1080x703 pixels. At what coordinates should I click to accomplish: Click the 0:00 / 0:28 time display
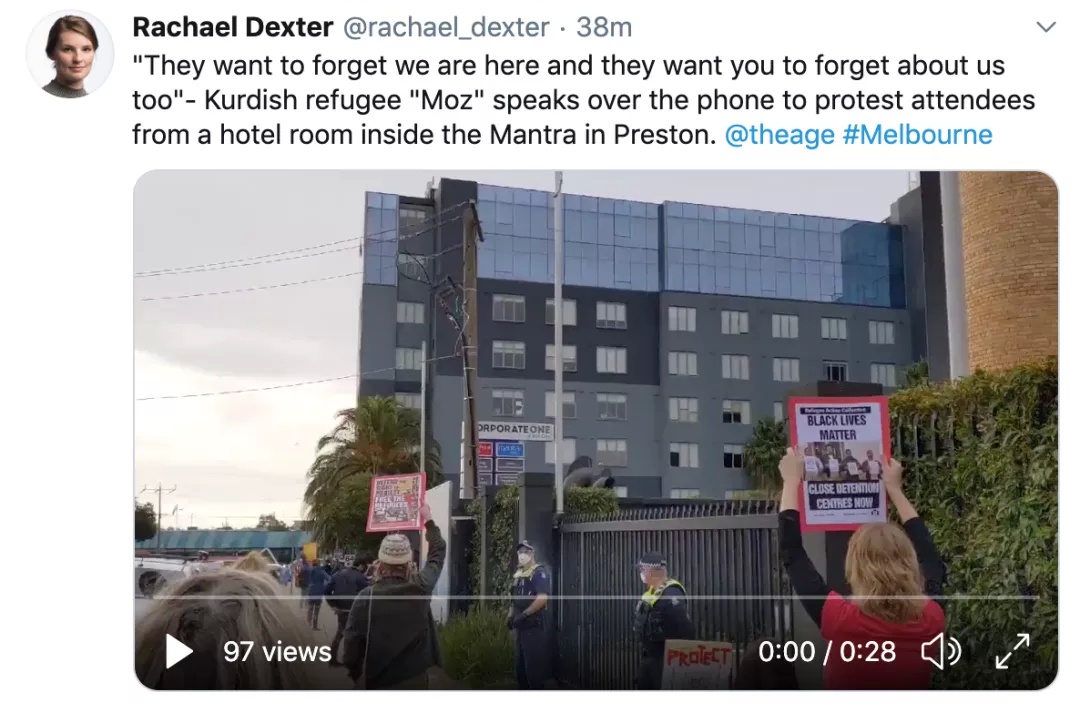(x=827, y=651)
